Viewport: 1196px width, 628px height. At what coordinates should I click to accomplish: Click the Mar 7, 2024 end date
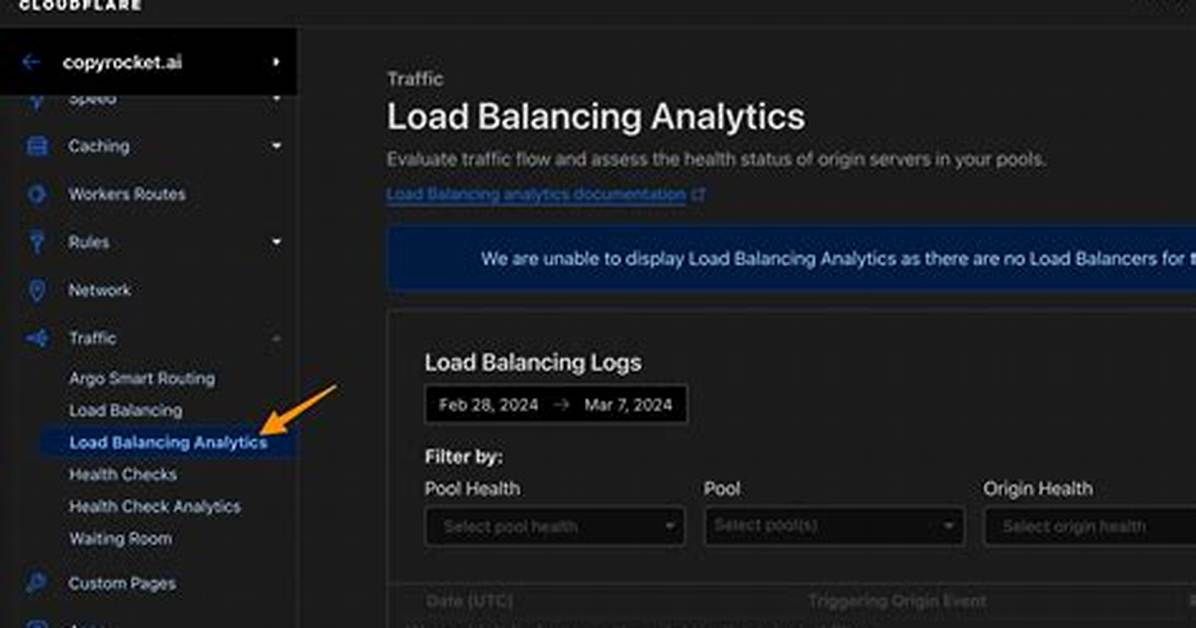coord(629,404)
